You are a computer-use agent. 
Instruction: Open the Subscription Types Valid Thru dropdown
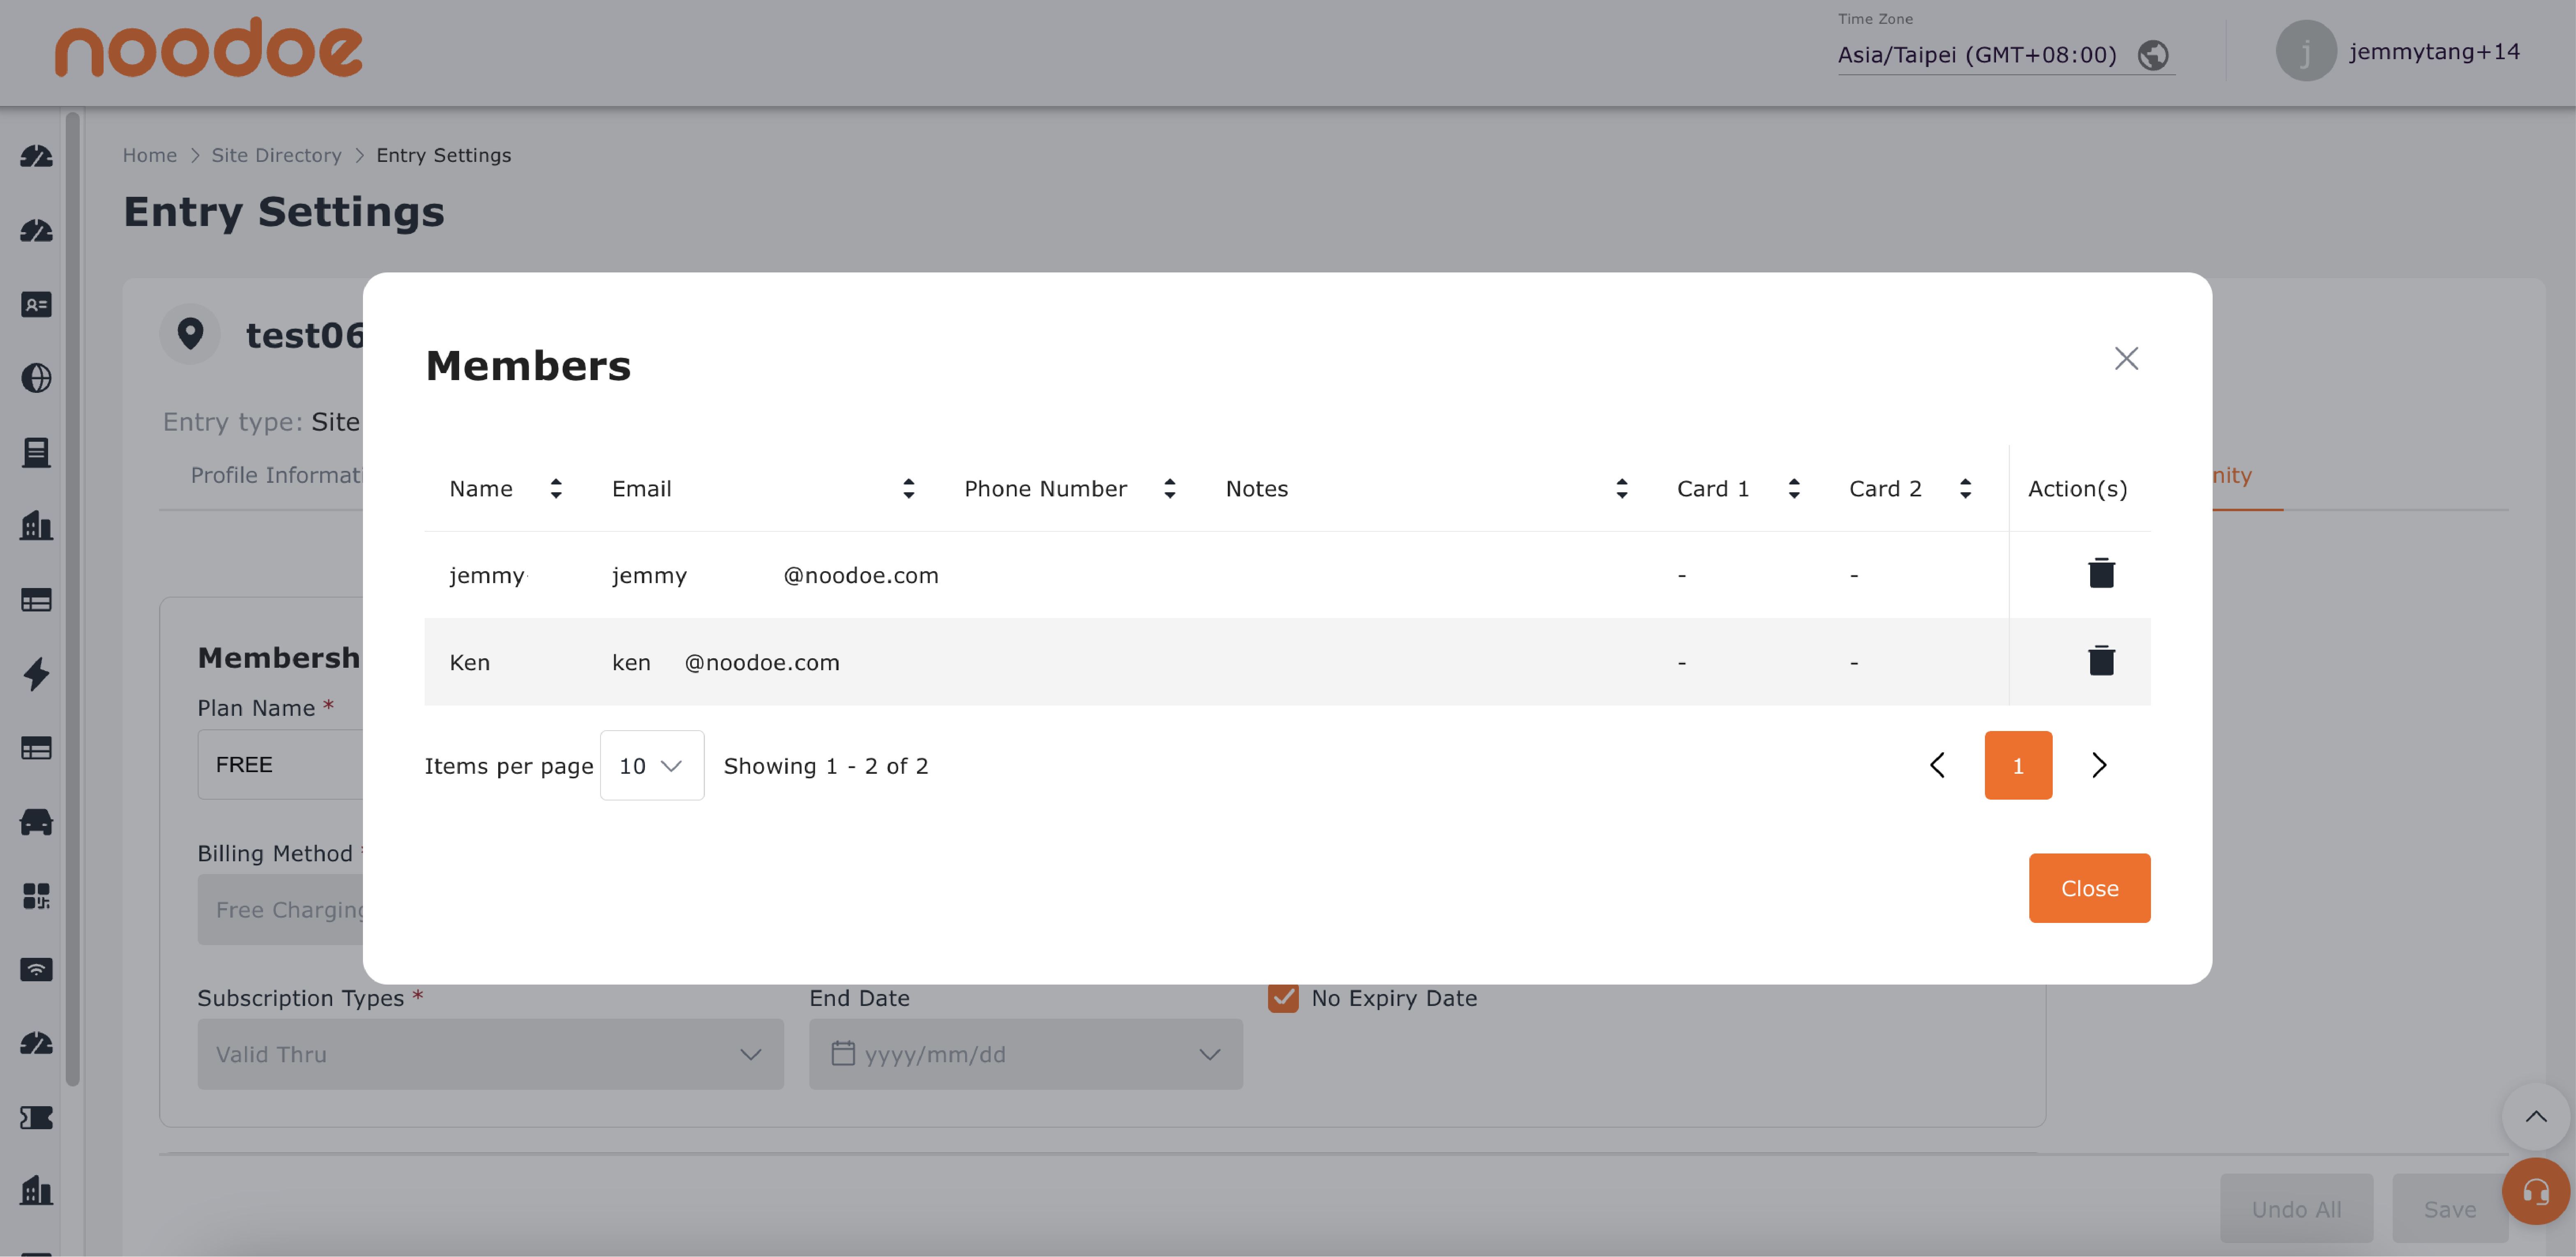(490, 1055)
